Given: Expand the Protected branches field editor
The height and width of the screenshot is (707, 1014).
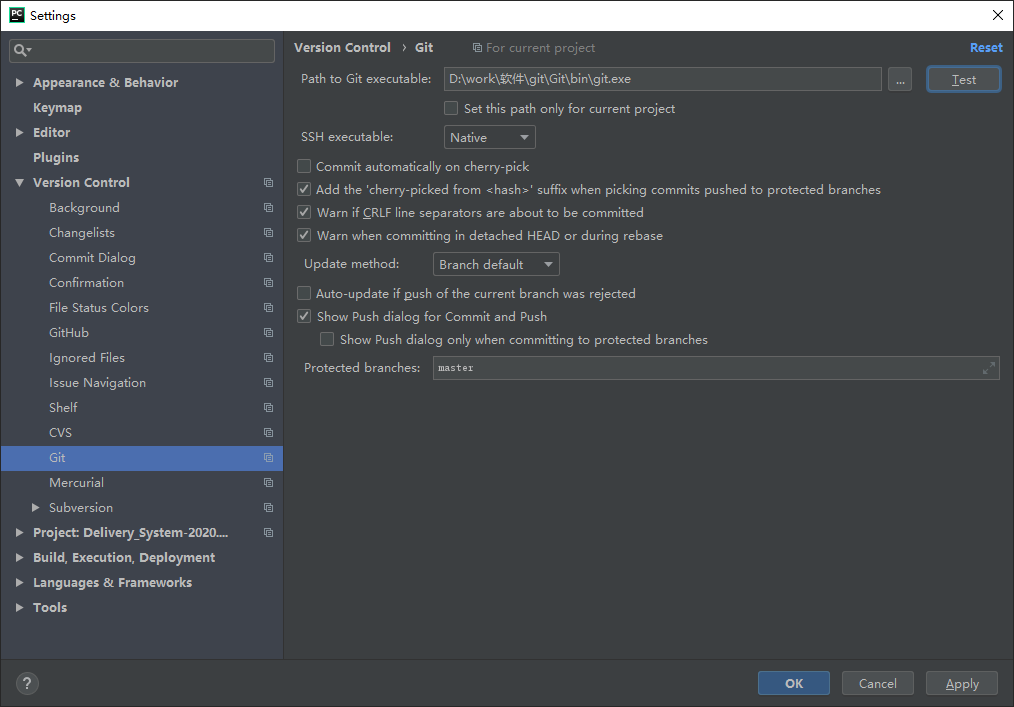Looking at the screenshot, I should point(988,368).
